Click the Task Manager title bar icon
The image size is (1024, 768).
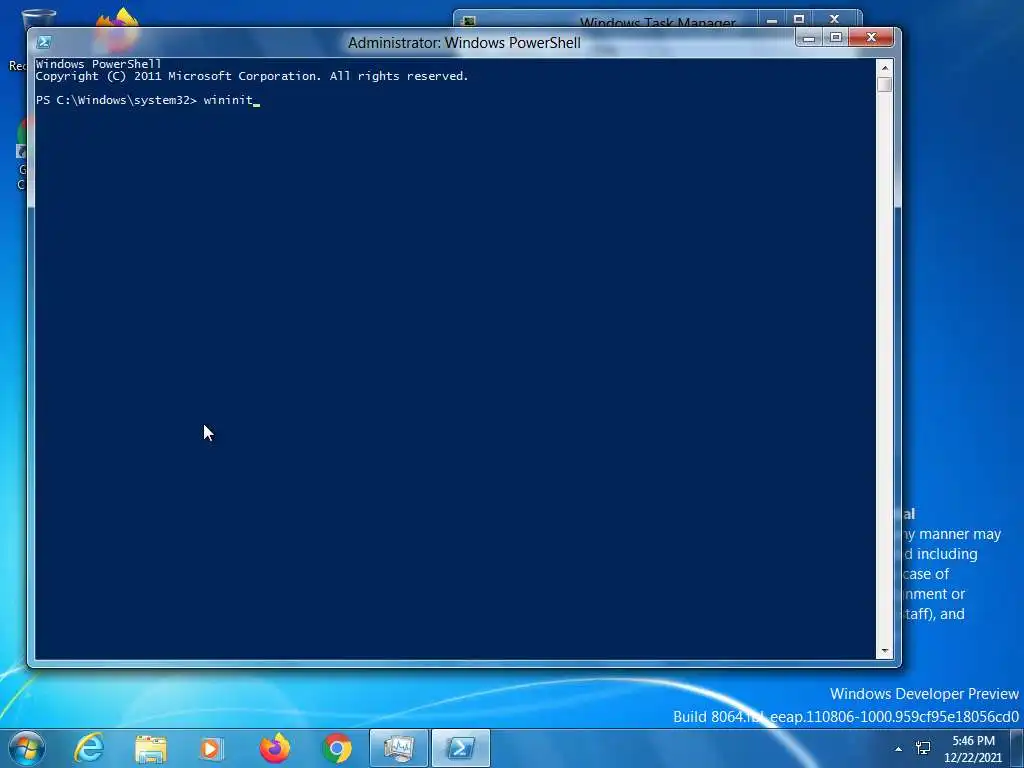(x=468, y=22)
